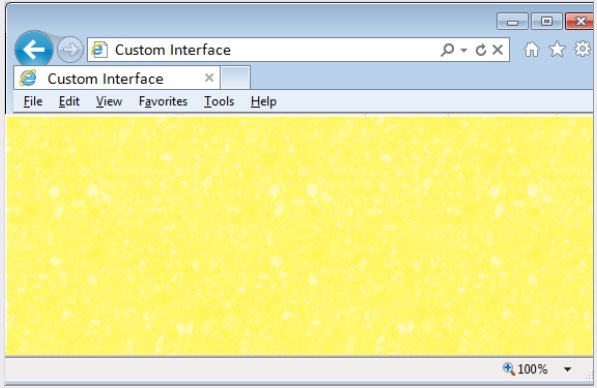
Task: Click the 100% zoom level button
Action: click(525, 369)
